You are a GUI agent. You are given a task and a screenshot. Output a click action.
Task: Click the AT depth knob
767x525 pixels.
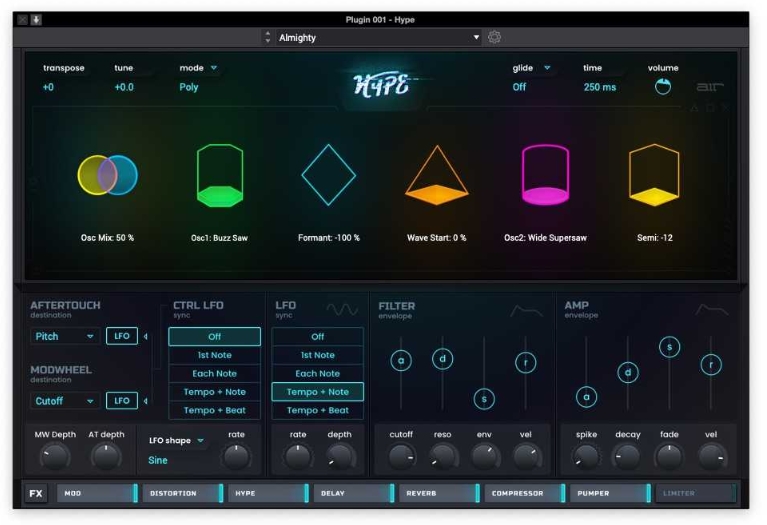[106, 457]
